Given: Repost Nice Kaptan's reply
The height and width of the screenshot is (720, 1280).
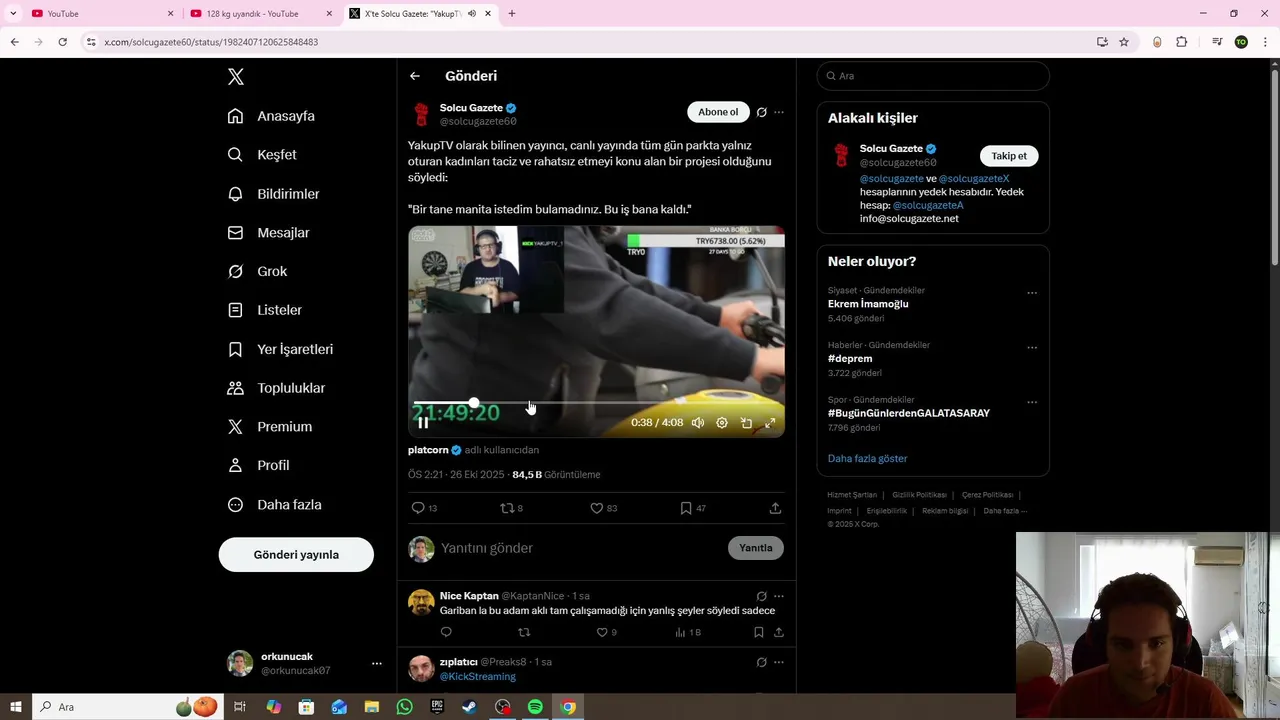Looking at the screenshot, I should click(524, 632).
